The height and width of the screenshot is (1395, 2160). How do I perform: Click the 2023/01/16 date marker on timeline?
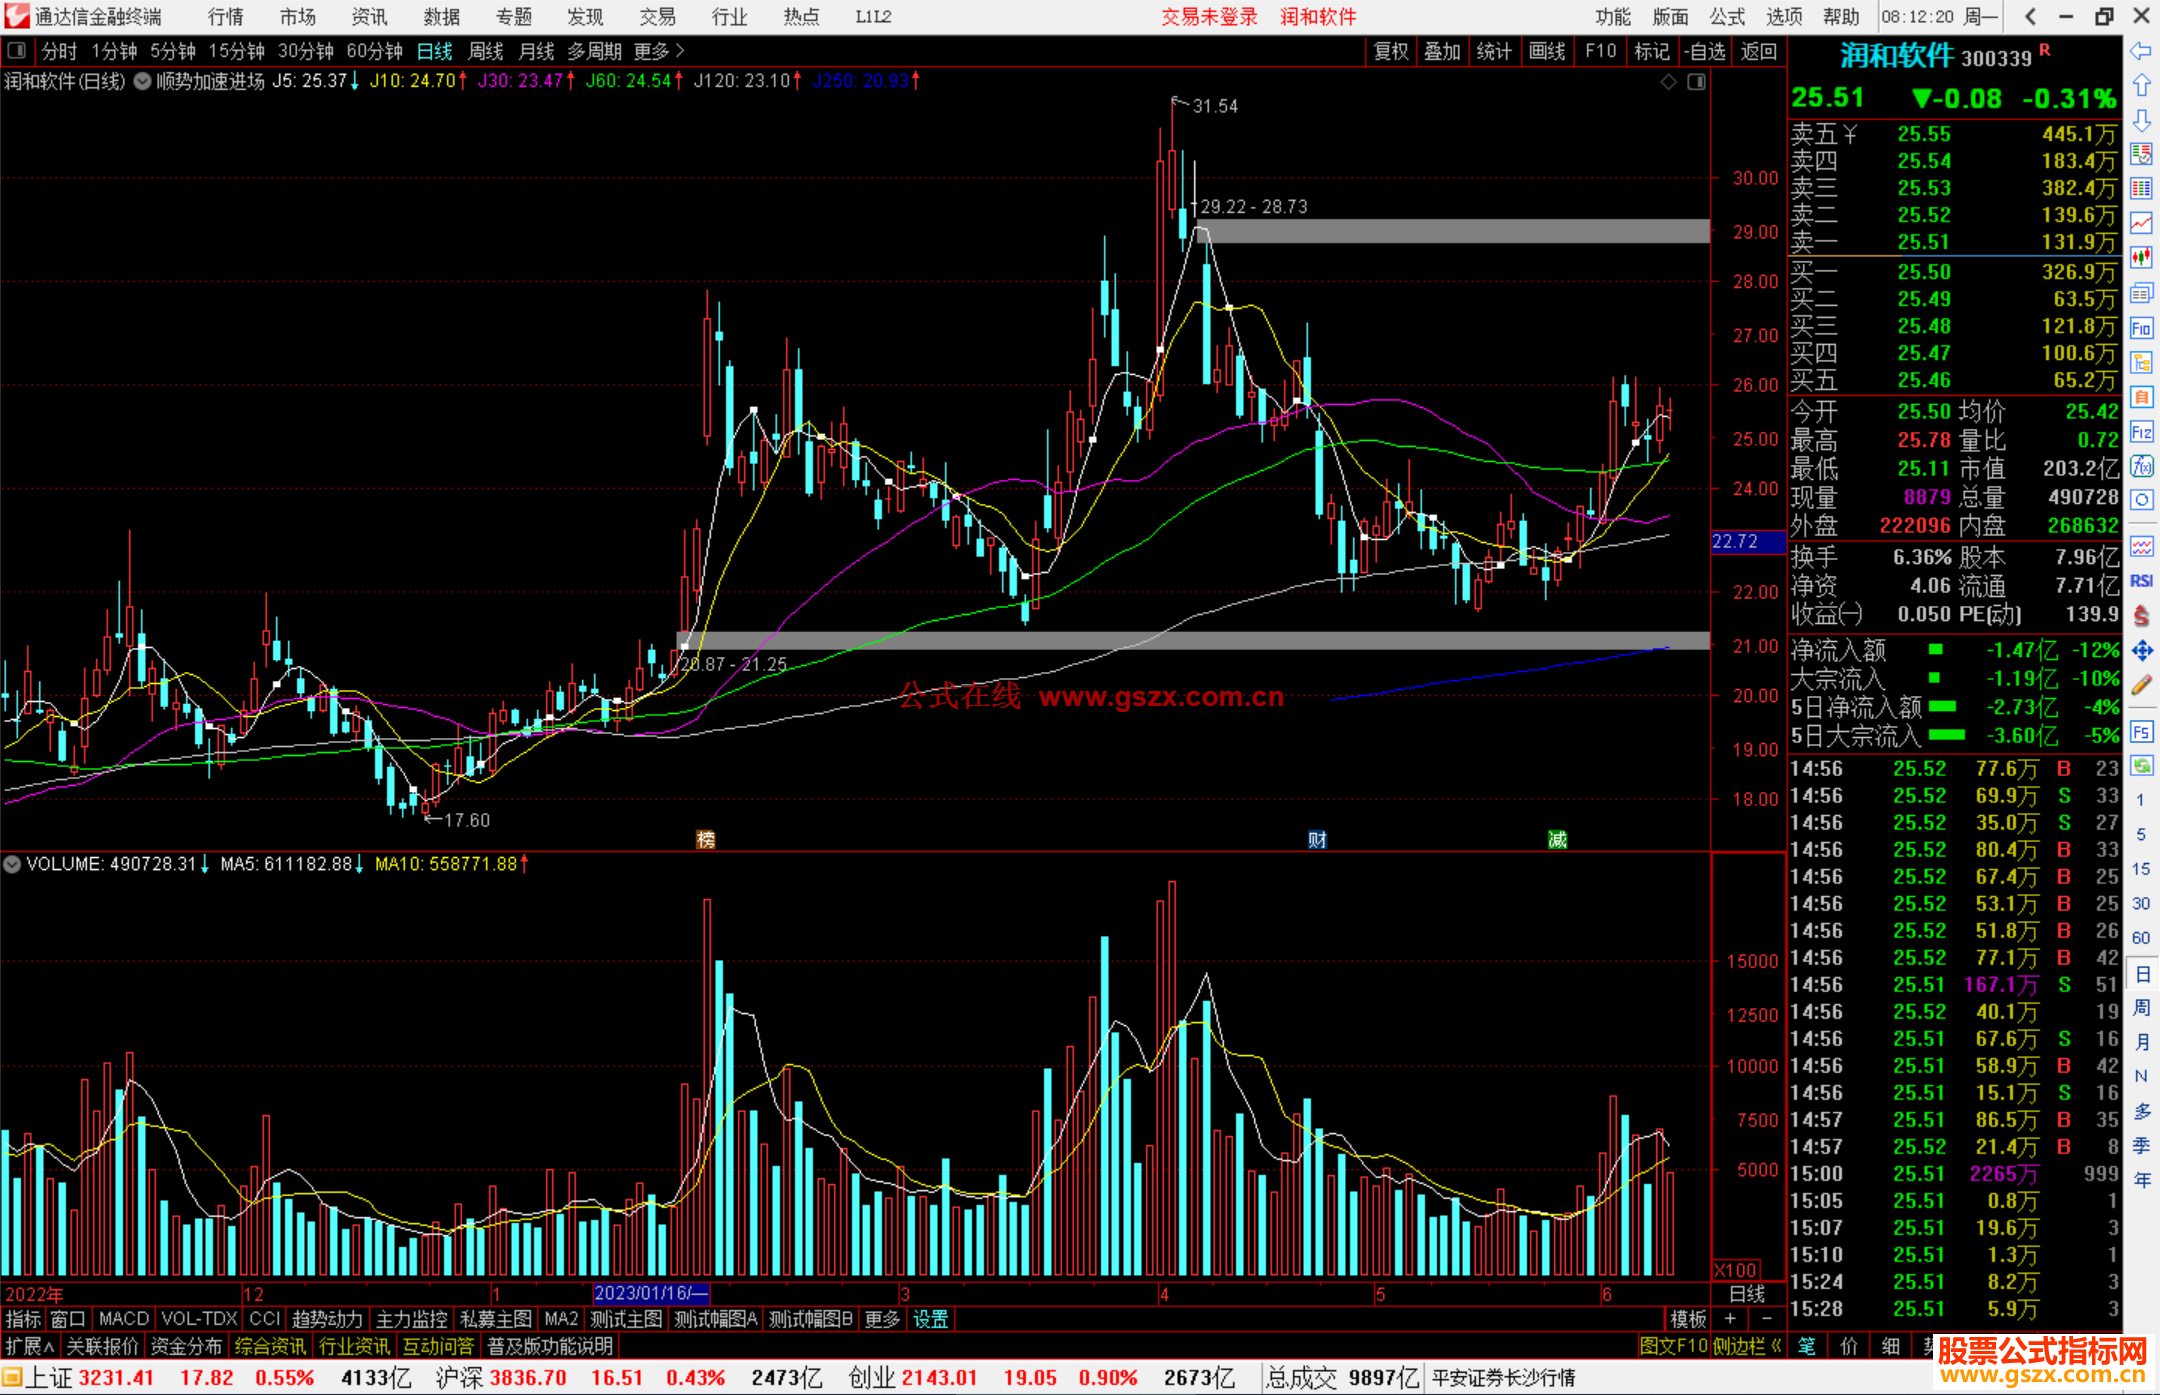click(650, 1293)
